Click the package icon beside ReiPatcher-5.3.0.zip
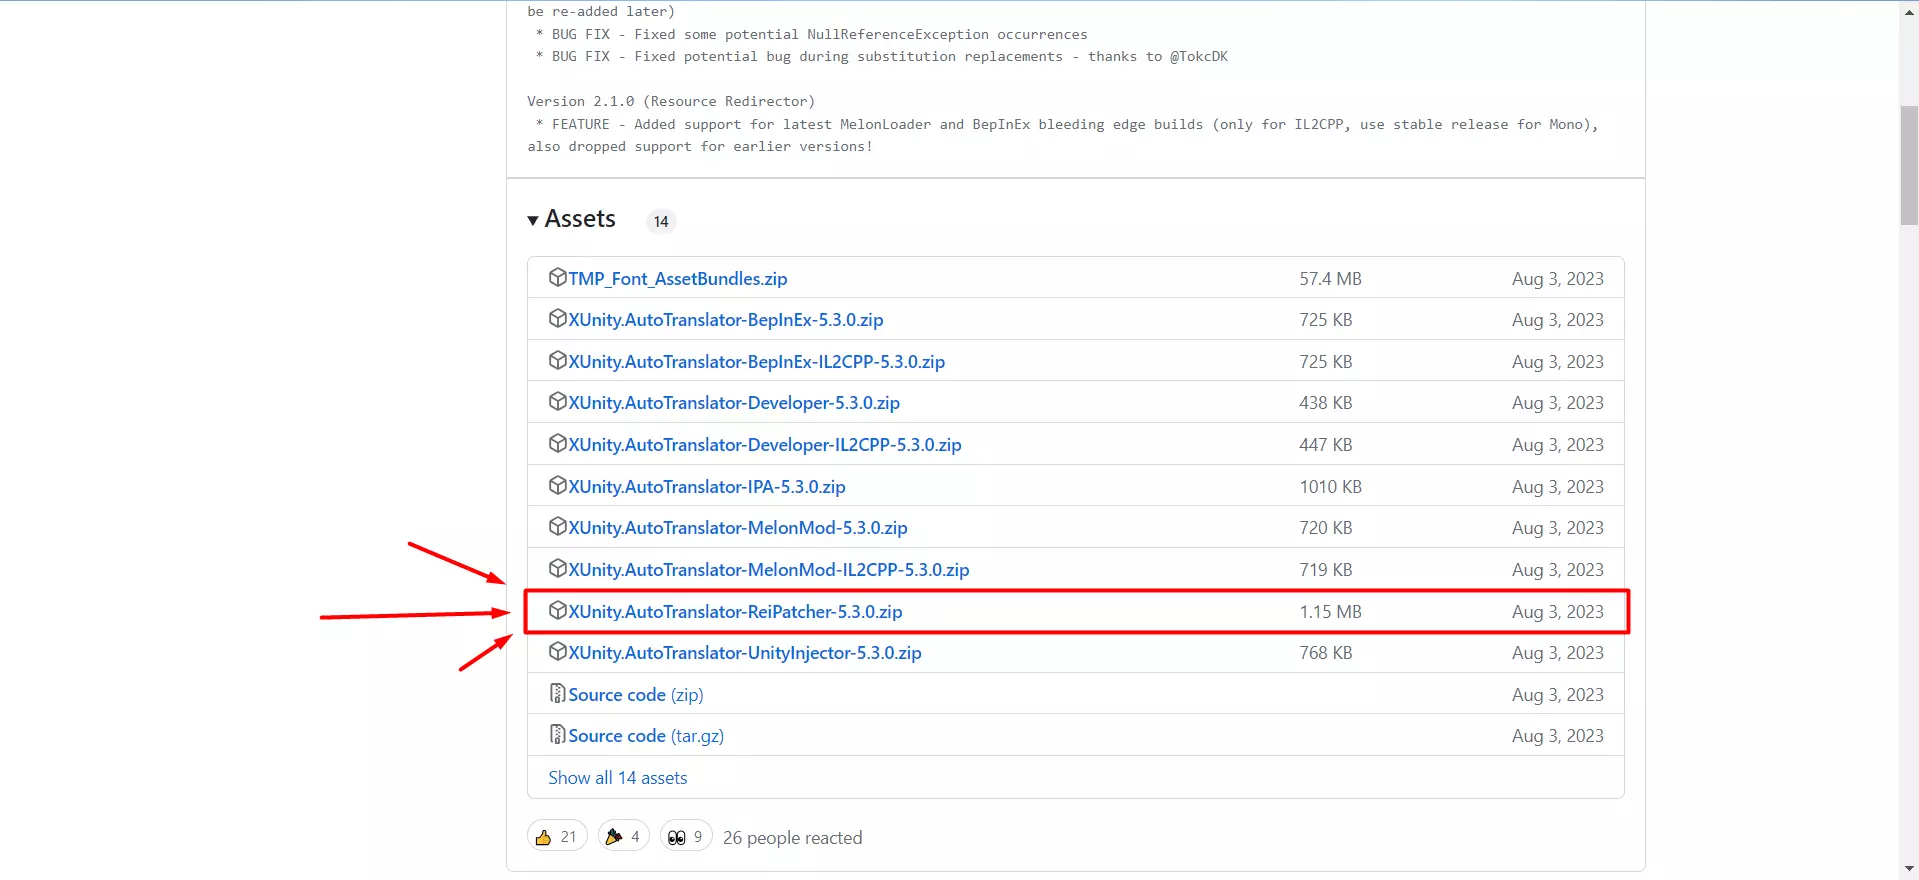This screenshot has width=1919, height=880. click(558, 610)
